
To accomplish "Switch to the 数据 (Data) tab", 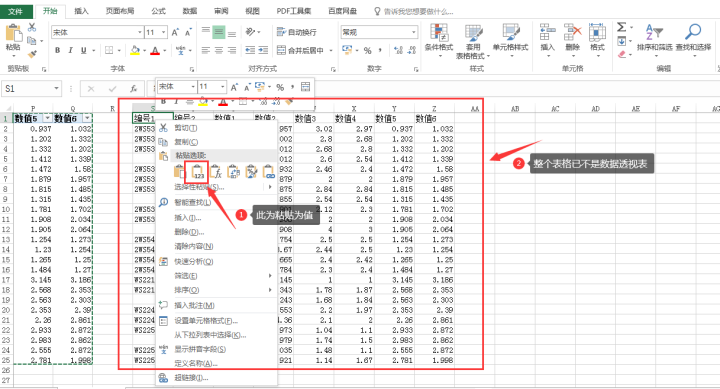I will click(190, 11).
